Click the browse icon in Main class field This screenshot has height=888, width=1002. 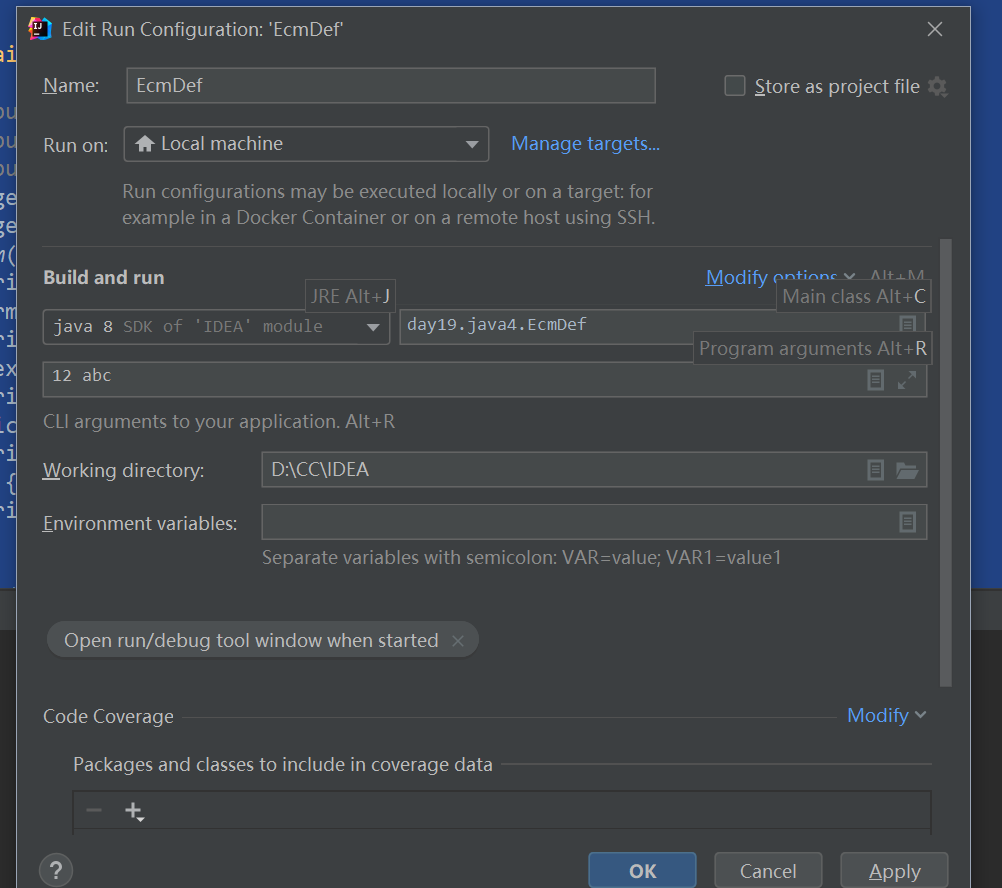pyautogui.click(x=907, y=325)
